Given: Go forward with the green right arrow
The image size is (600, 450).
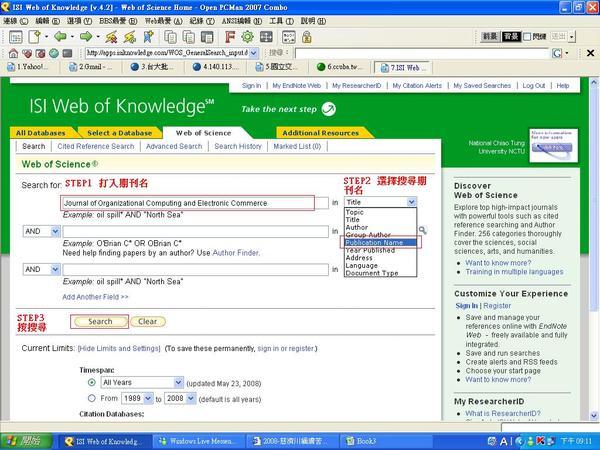Looking at the screenshot, I should tap(86, 37).
